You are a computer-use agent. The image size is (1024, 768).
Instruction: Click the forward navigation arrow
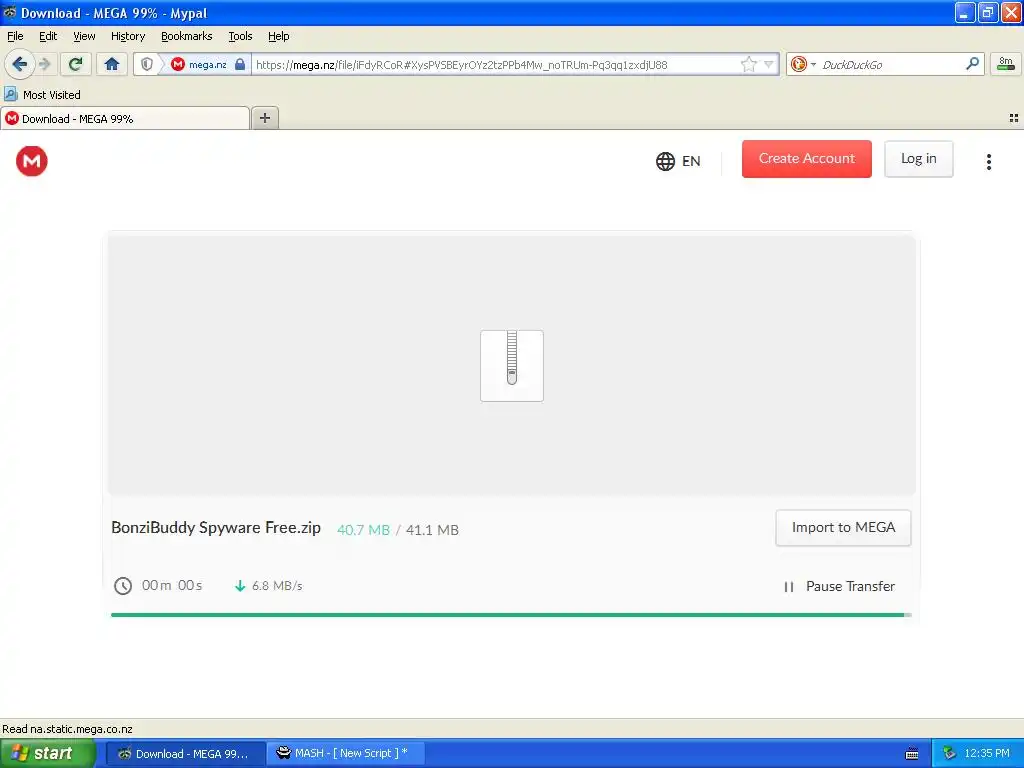click(45, 64)
